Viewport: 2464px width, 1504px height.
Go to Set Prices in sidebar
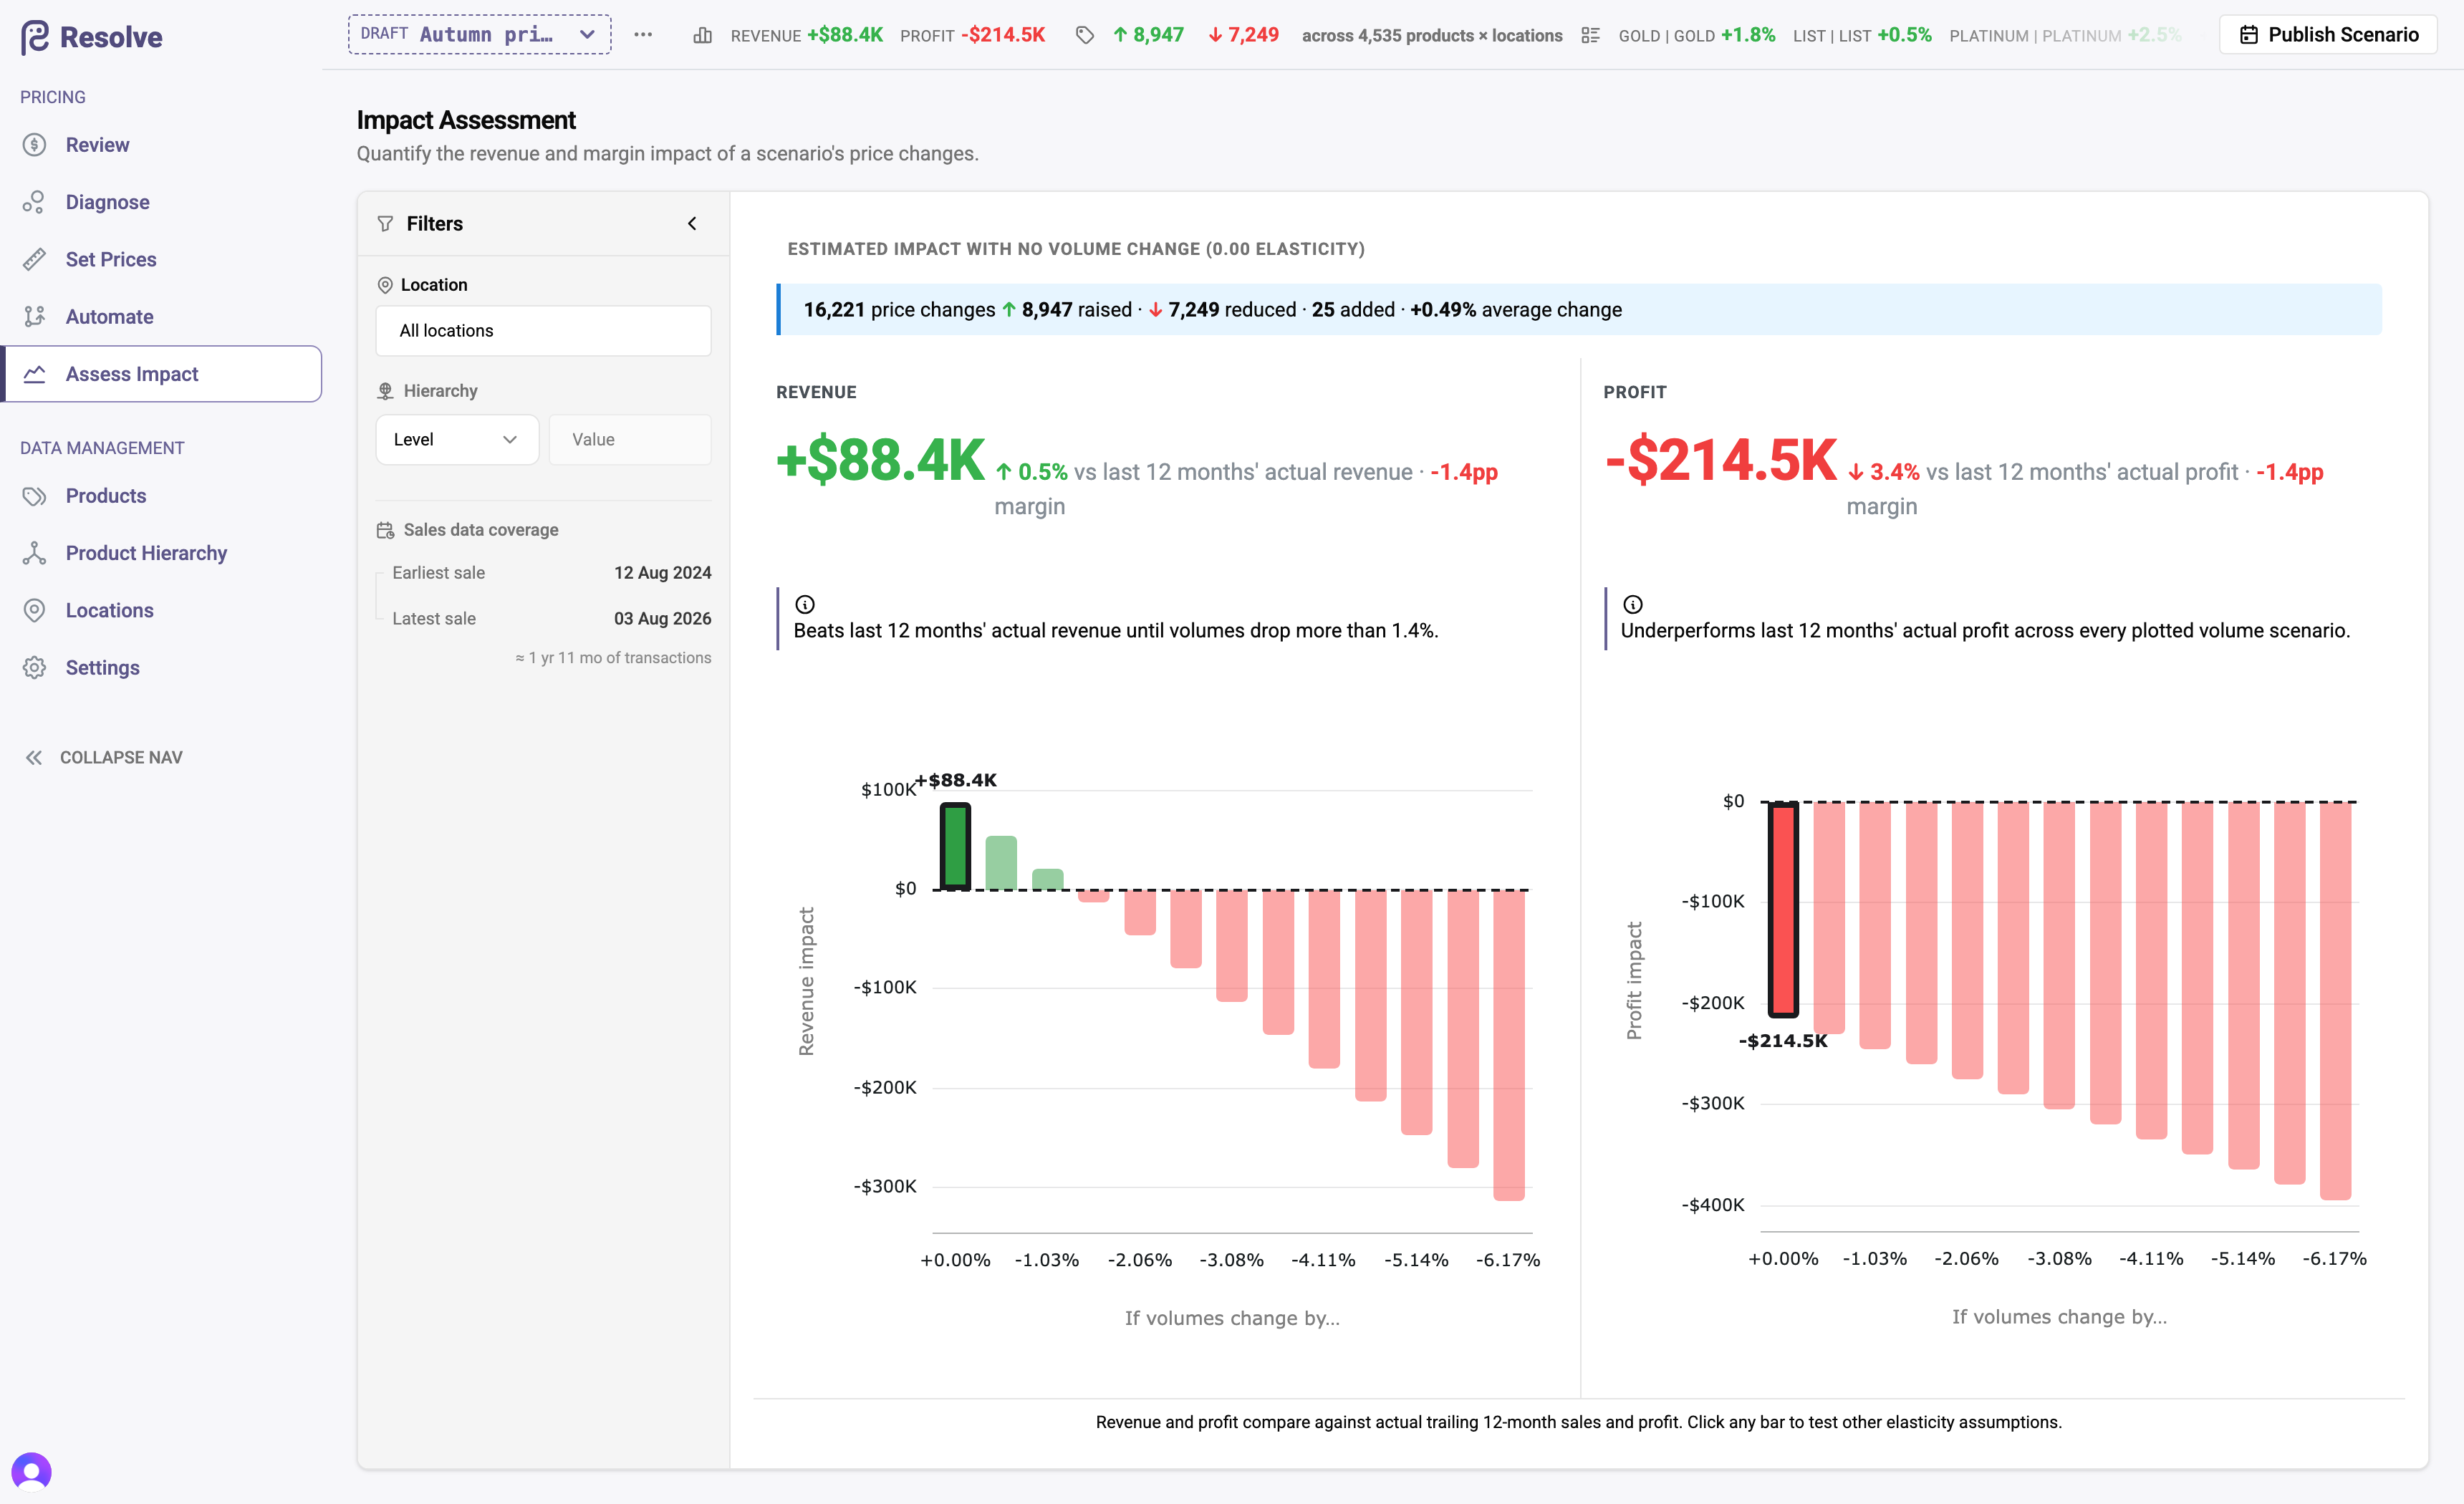pyautogui.click(x=111, y=259)
